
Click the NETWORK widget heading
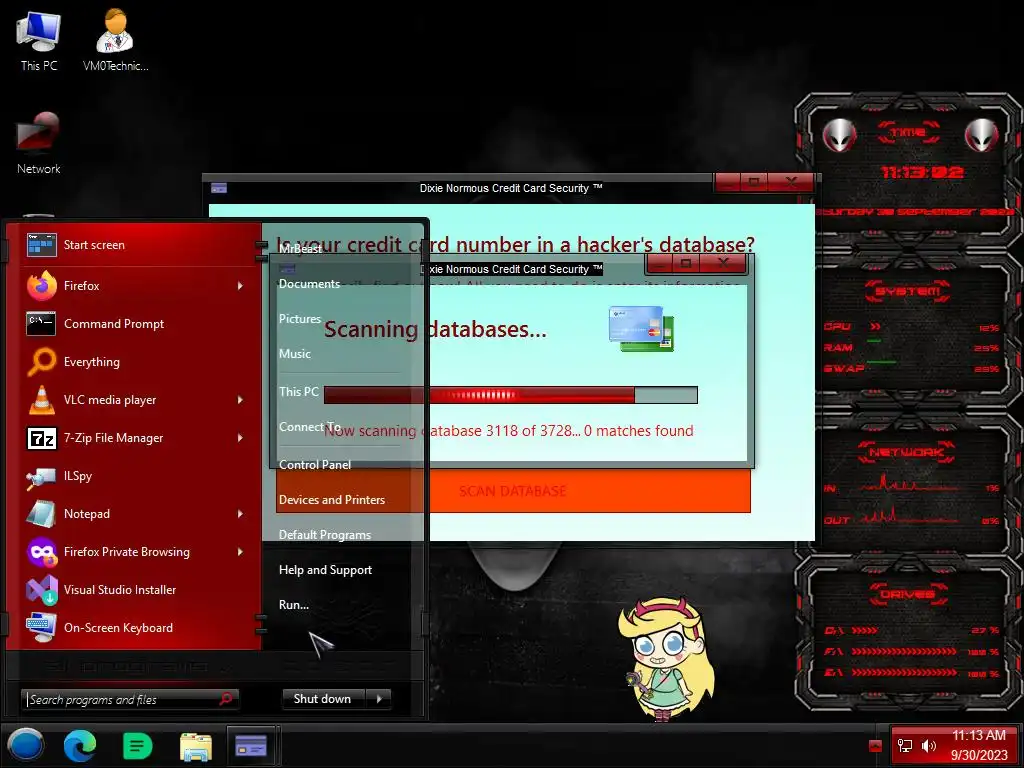[906, 452]
